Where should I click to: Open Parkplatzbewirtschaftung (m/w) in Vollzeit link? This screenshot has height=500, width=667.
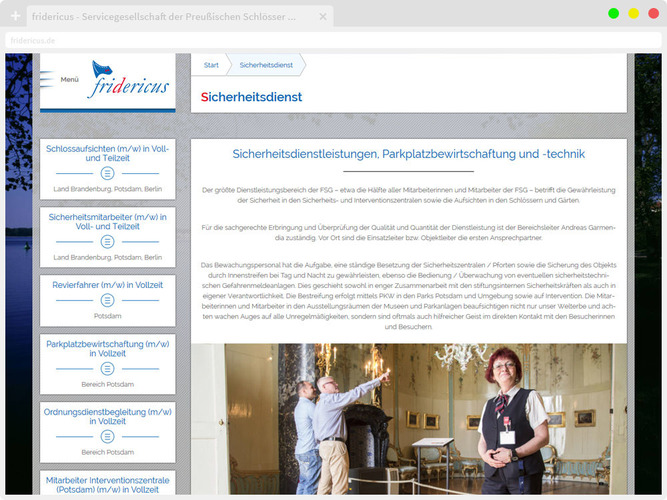[x=107, y=348]
